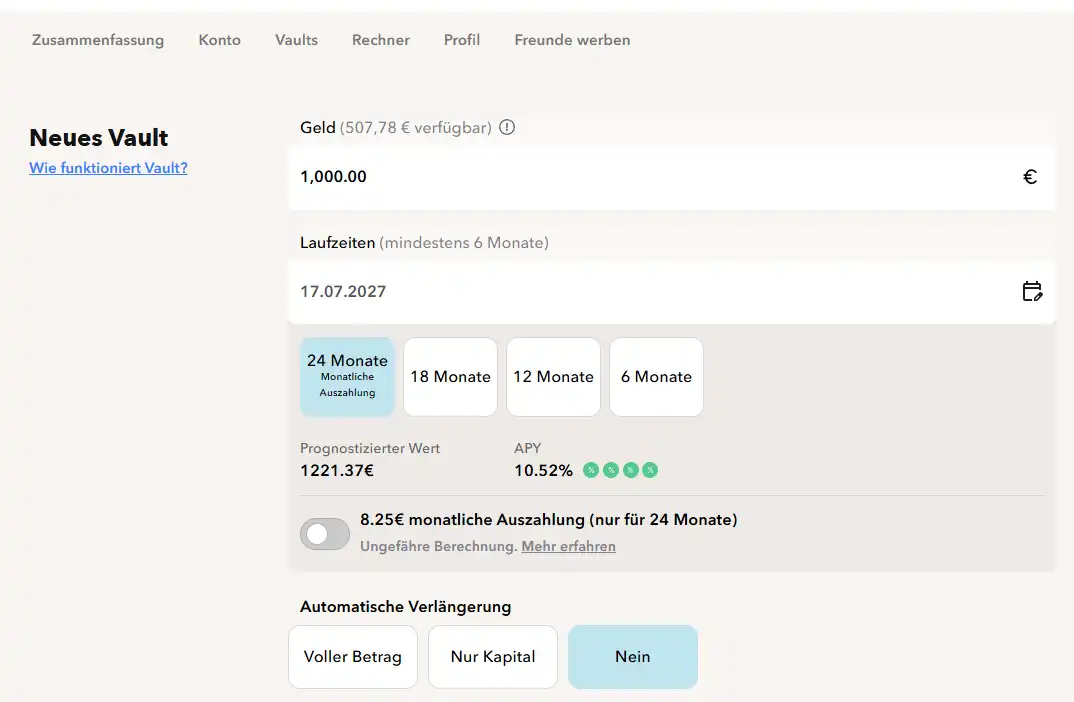Set auto-renewal to Nein
1074x702 pixels.
coord(633,656)
